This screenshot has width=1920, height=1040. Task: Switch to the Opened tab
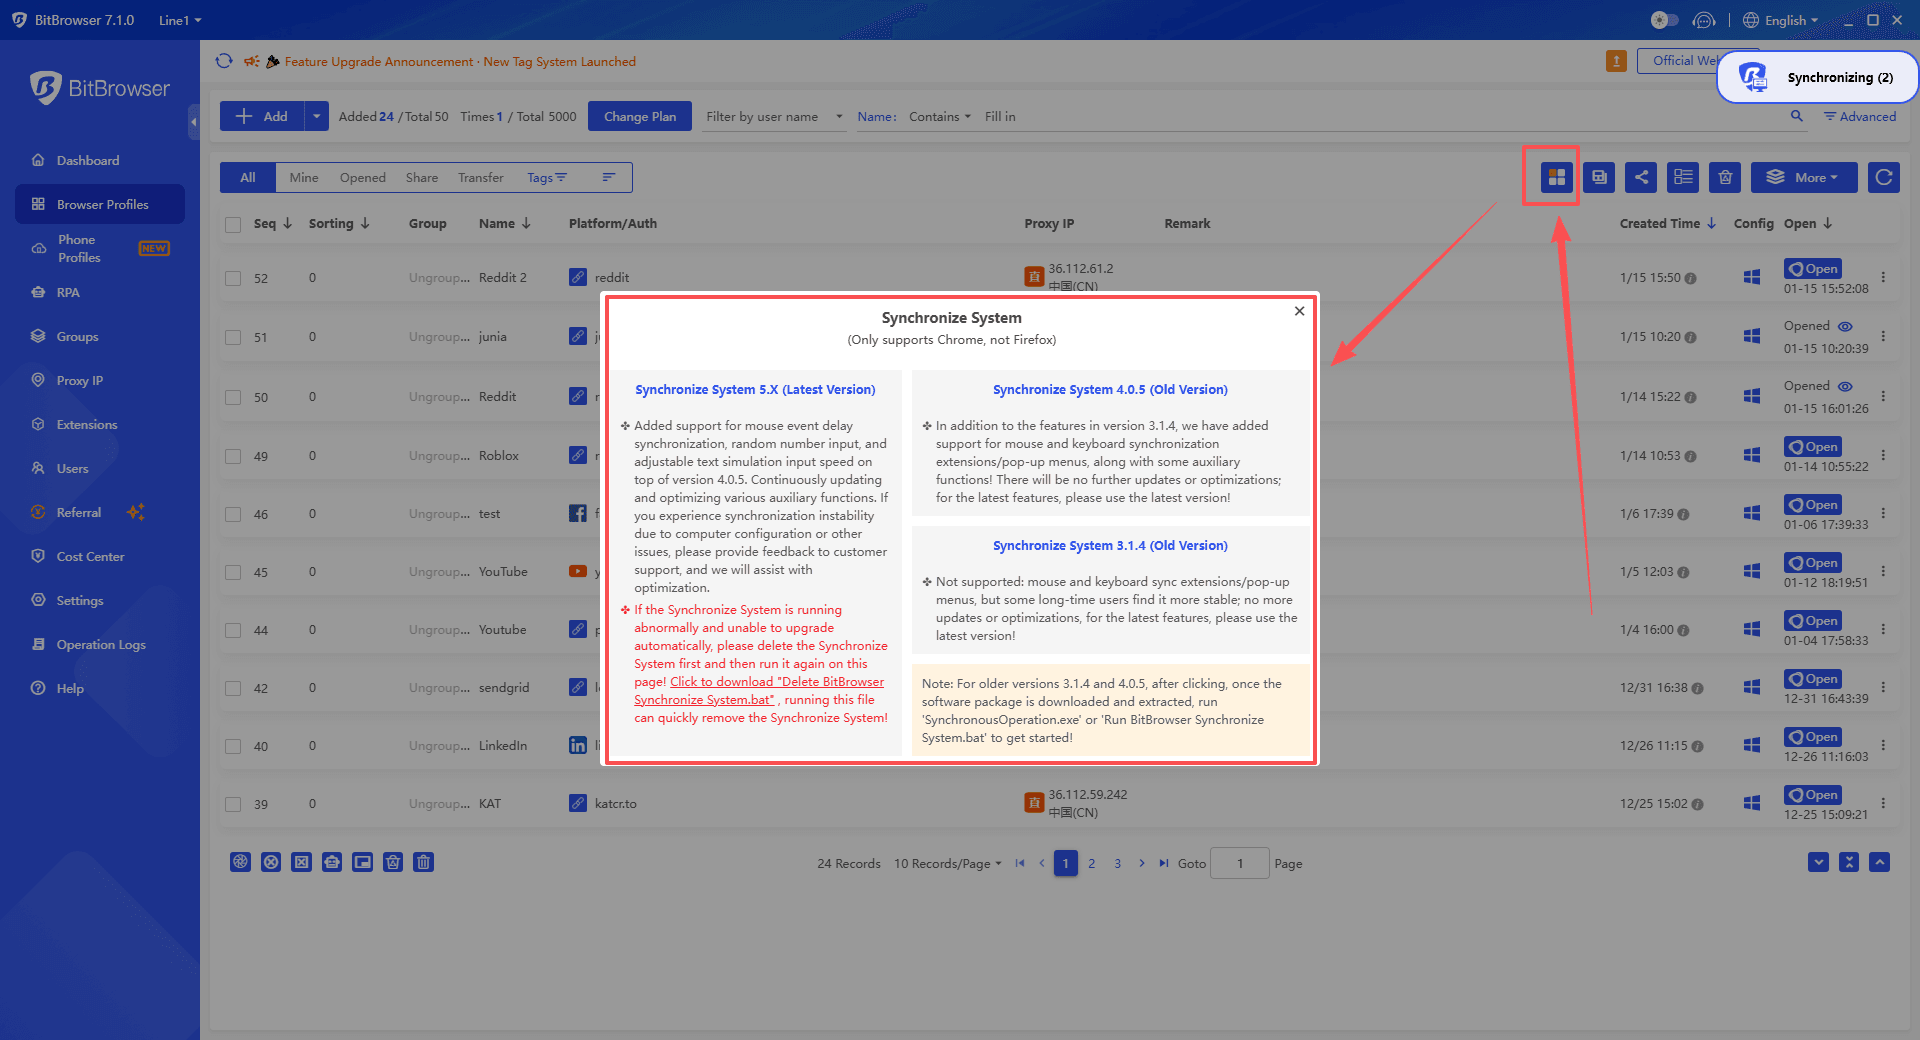[x=362, y=177]
